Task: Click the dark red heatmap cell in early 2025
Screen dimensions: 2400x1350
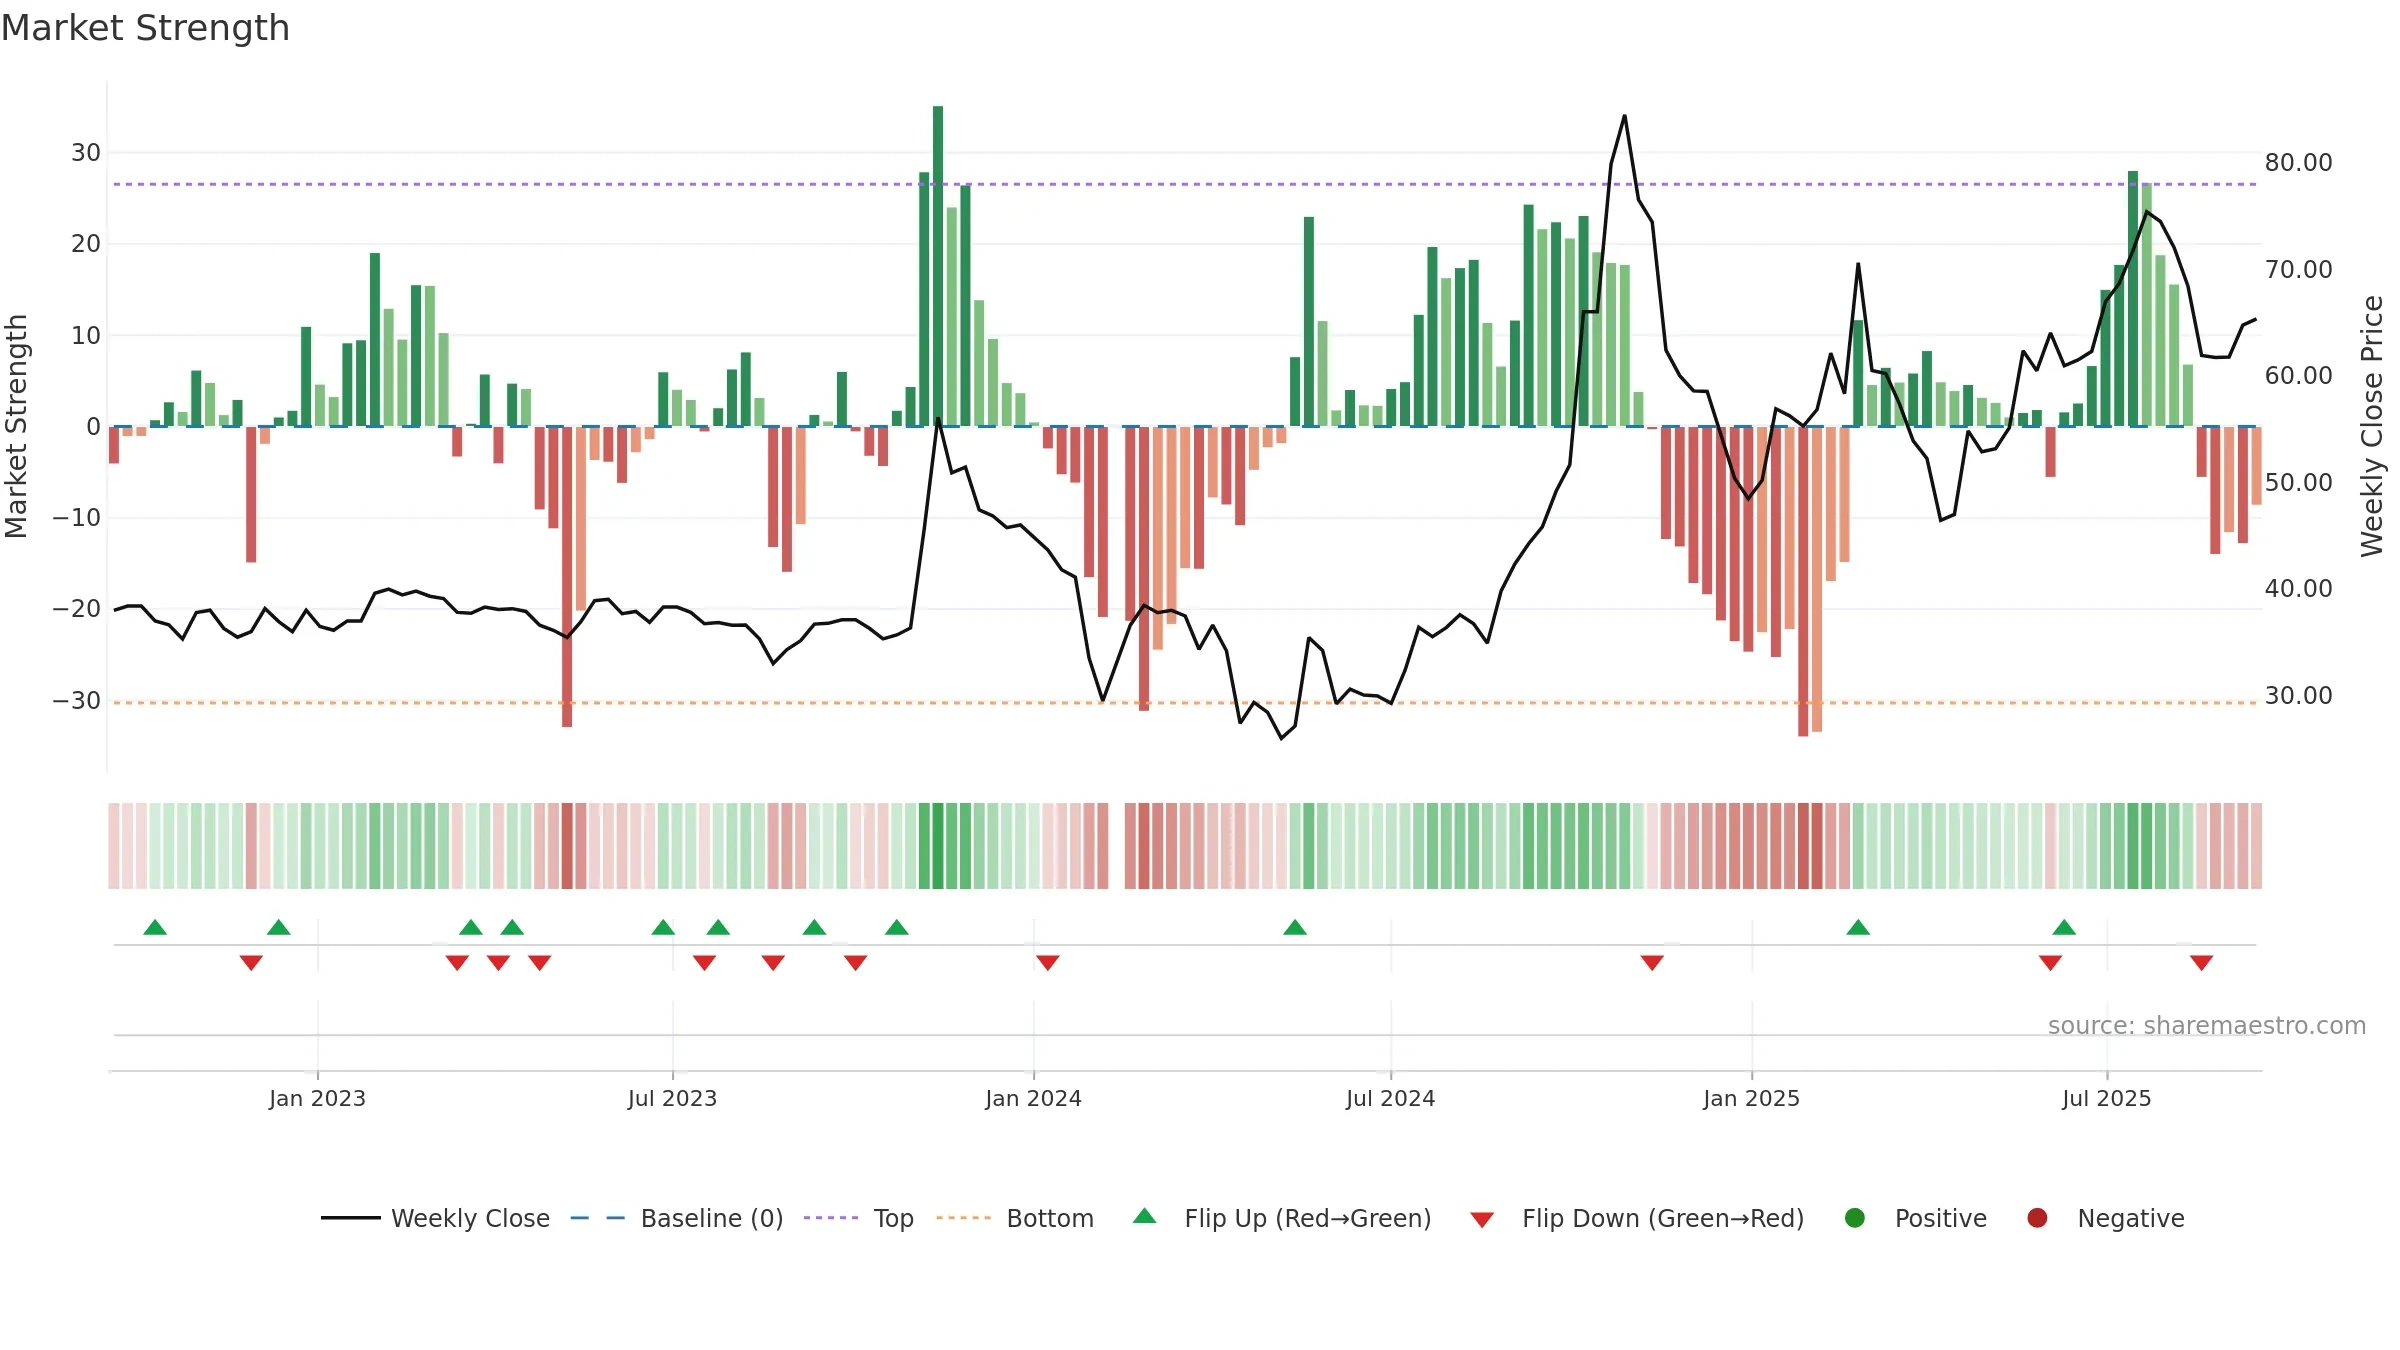Action: coord(1803,846)
